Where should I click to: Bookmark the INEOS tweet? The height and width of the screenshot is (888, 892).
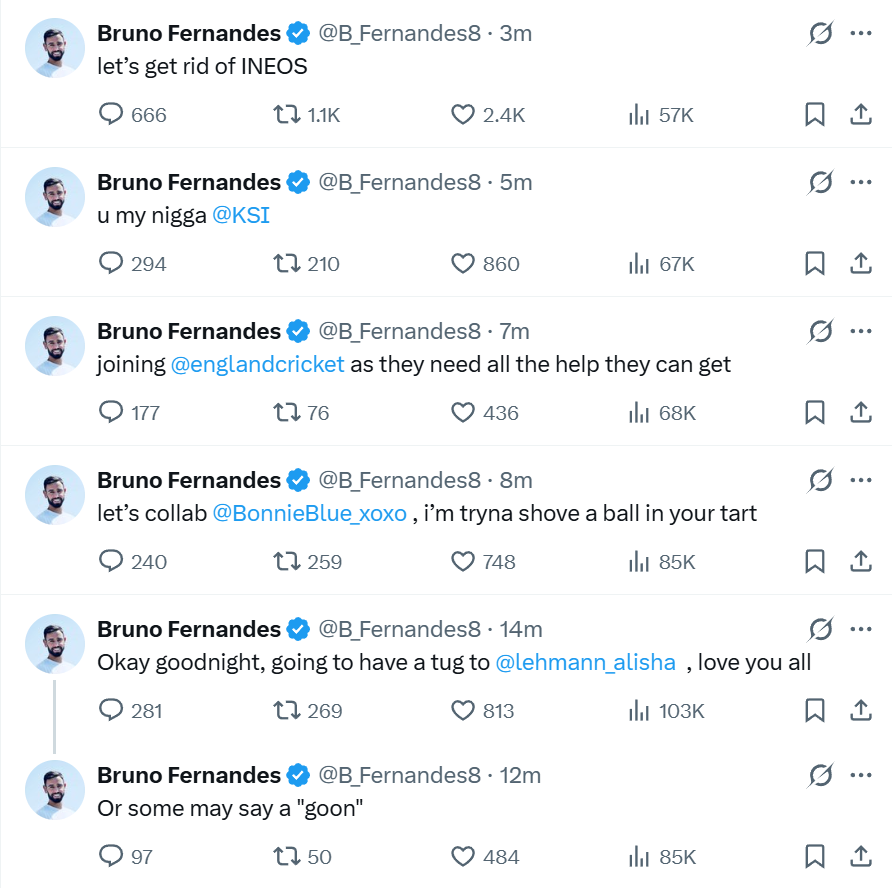point(815,115)
